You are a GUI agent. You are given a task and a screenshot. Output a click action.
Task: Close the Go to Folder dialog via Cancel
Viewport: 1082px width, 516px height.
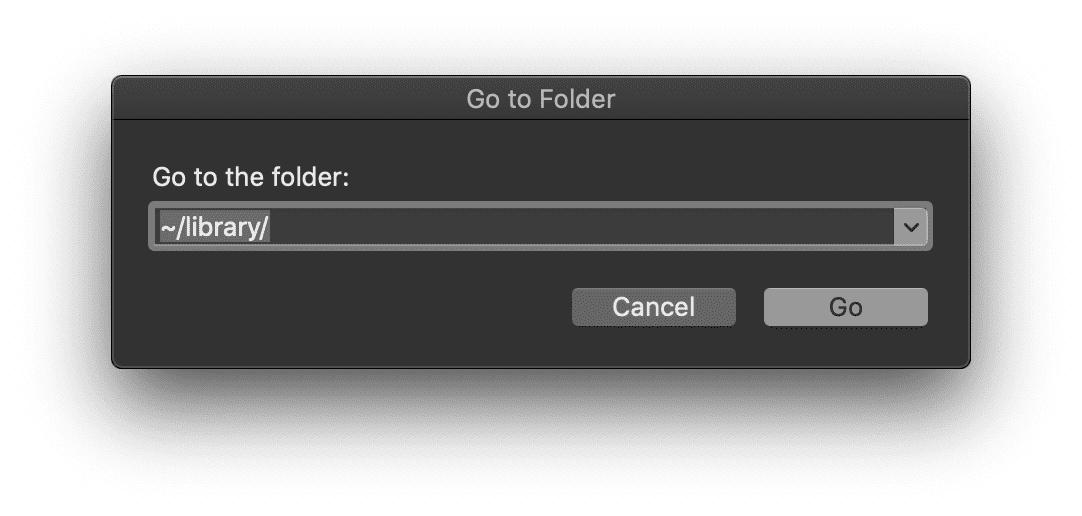click(653, 307)
